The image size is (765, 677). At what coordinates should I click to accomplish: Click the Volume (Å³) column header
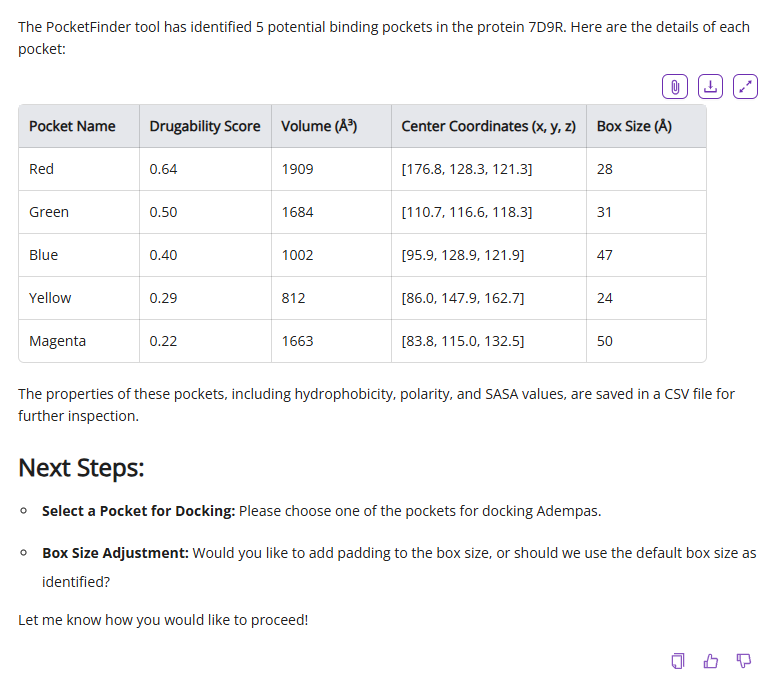tap(319, 126)
